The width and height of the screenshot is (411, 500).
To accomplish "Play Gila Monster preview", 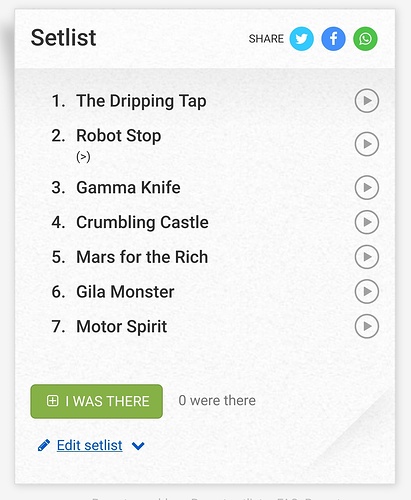I will [x=367, y=291].
